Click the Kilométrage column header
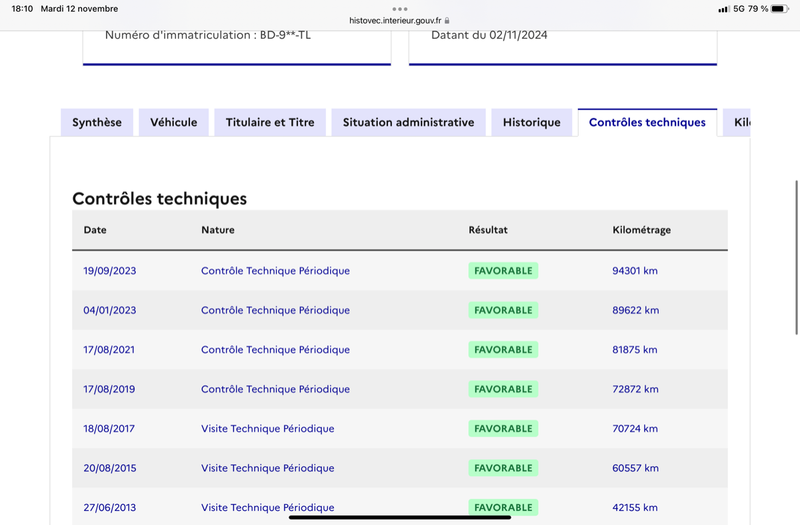 pos(641,230)
